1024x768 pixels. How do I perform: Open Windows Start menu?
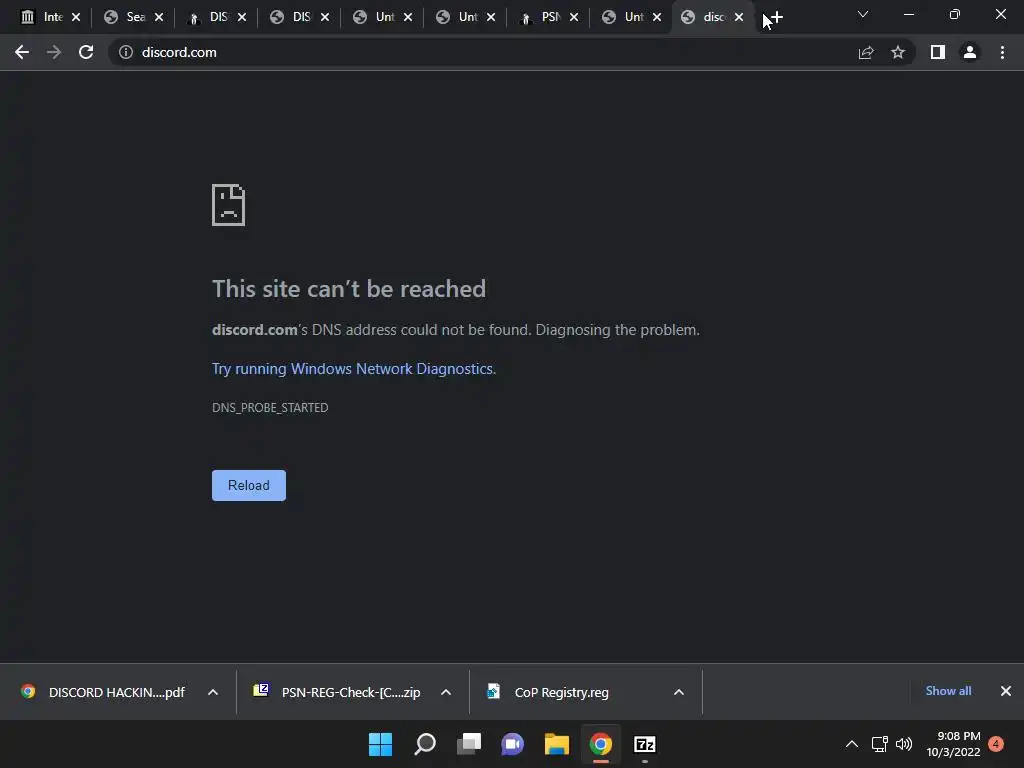point(380,744)
